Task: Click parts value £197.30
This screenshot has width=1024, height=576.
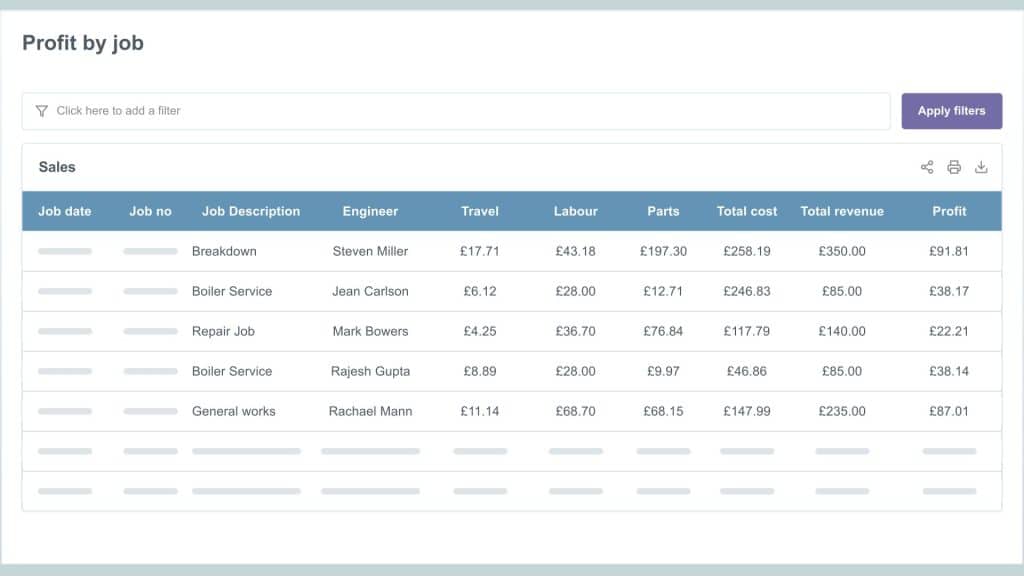Action: click(x=663, y=251)
